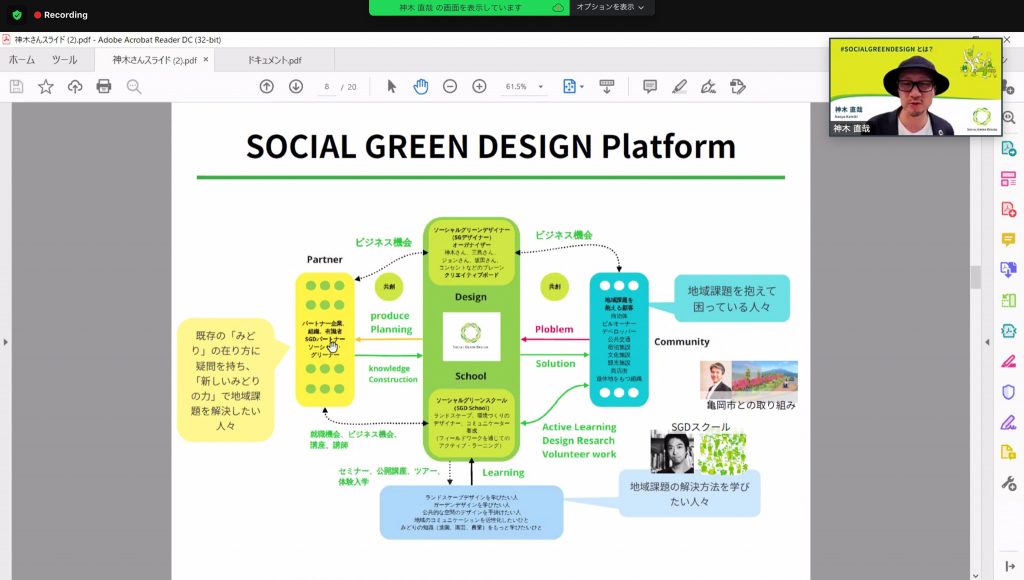The width and height of the screenshot is (1024, 580).
Task: Click the Acrobat PDF icon in title bar
Action: (x=6, y=39)
